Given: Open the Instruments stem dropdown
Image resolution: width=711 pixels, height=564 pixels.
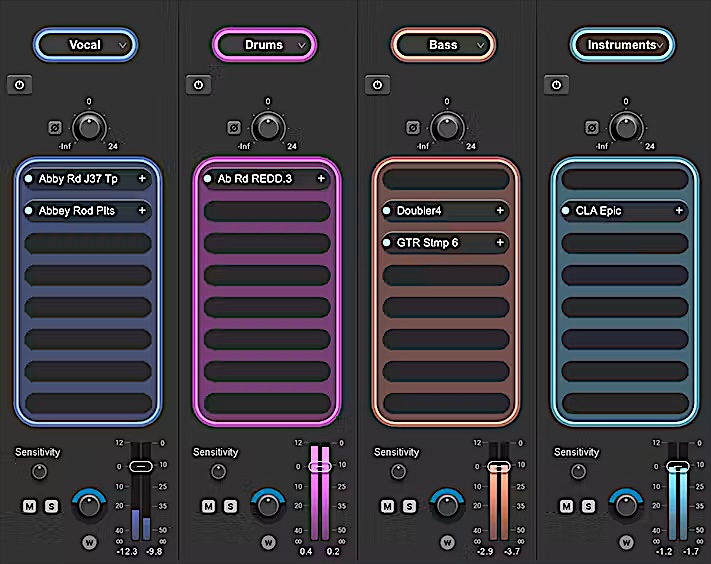Looking at the screenshot, I should (x=622, y=45).
